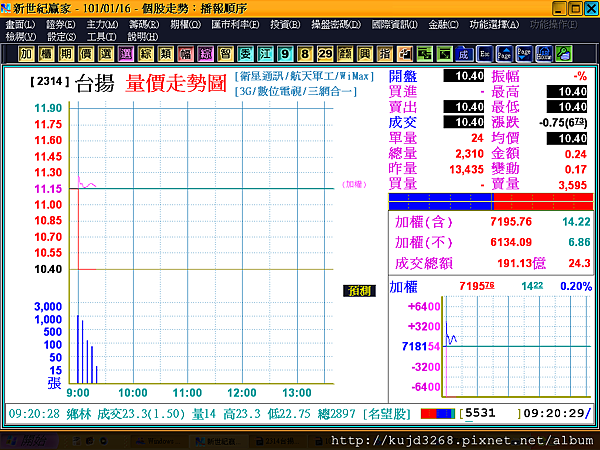Open the 籌碼(R) menu
600x450 pixels.
pos(143,24)
